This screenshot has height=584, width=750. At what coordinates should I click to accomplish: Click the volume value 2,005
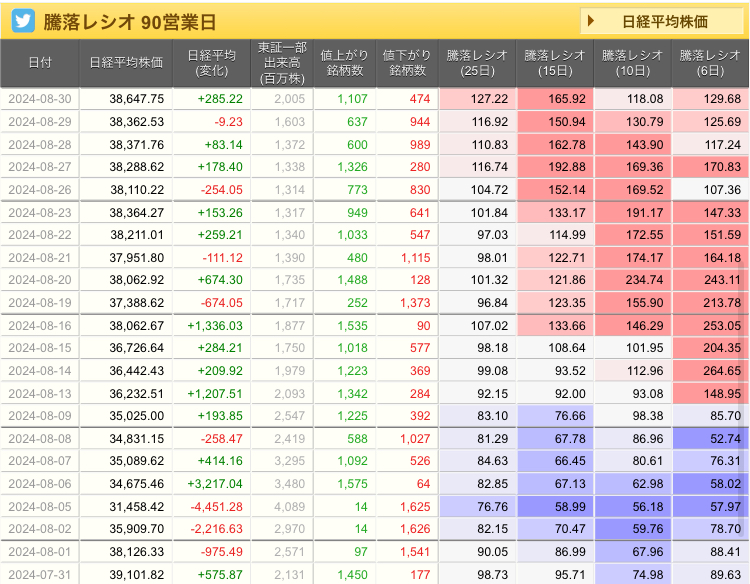point(289,99)
